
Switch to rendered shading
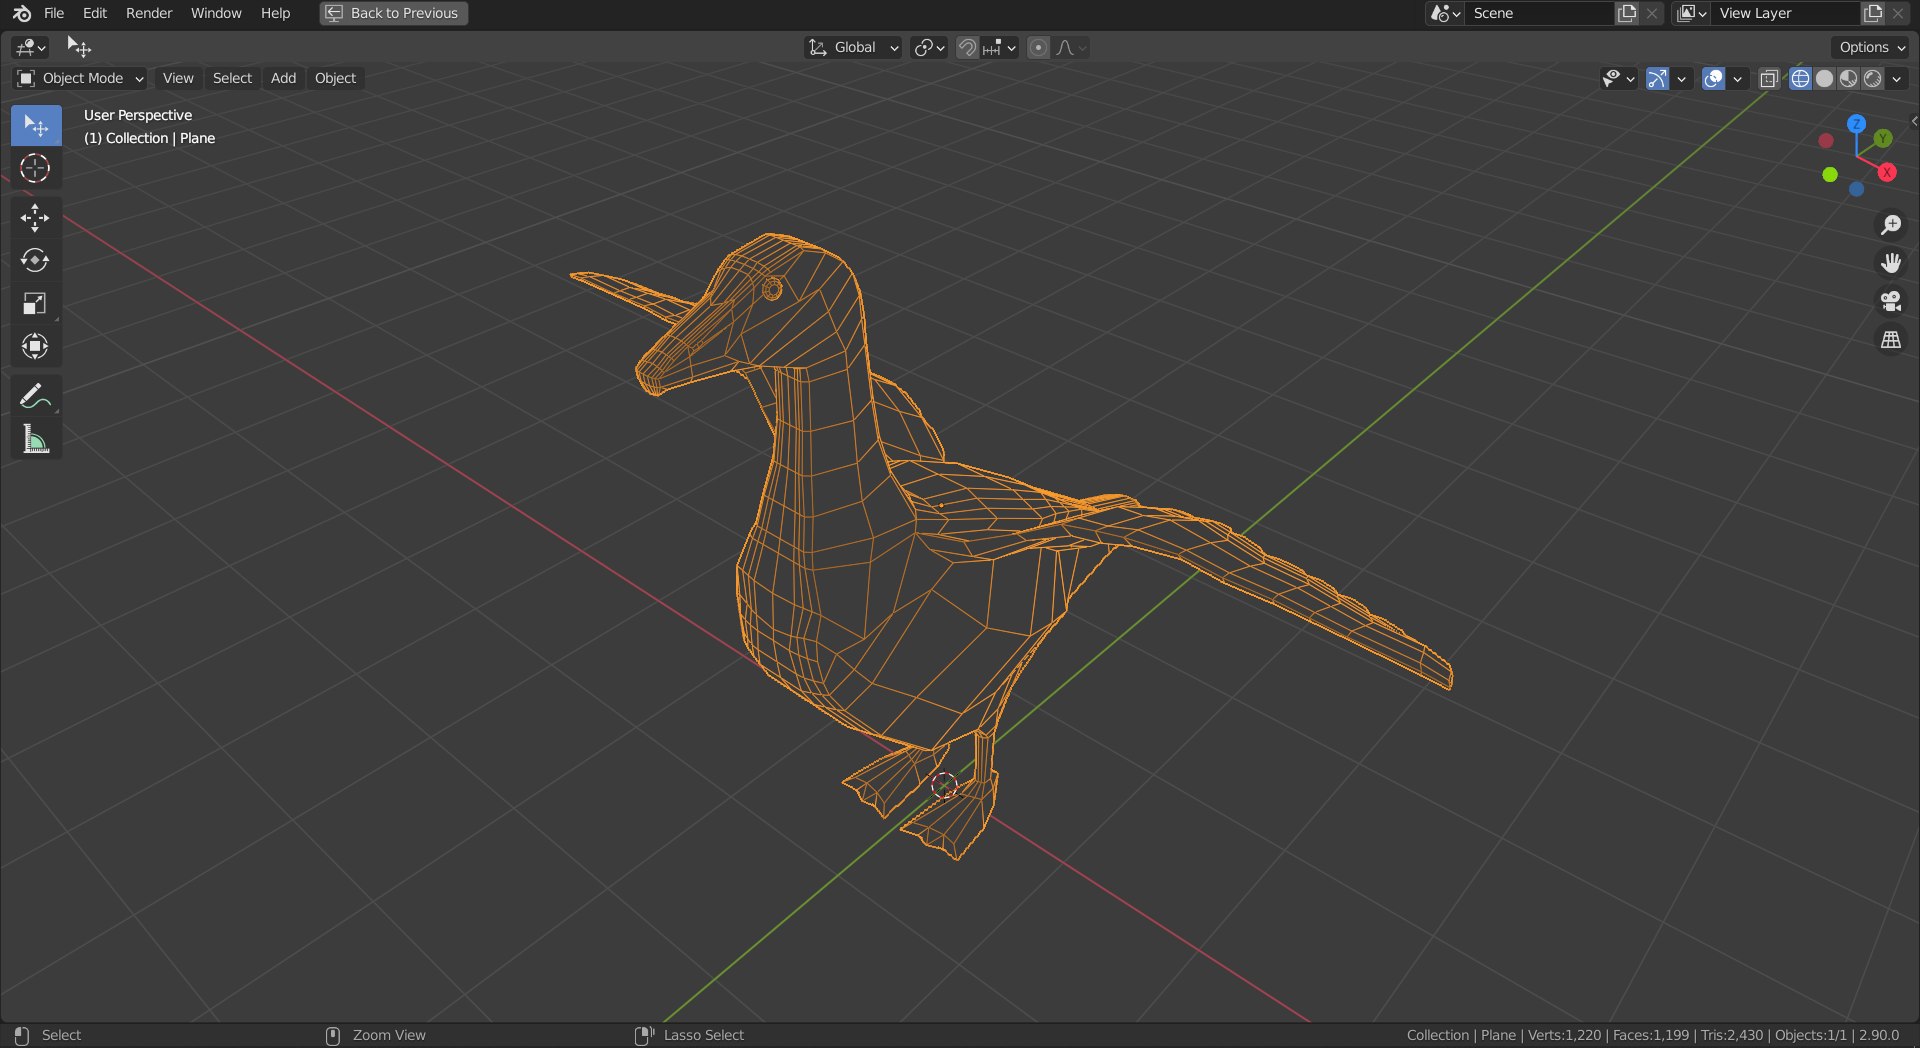[1872, 78]
